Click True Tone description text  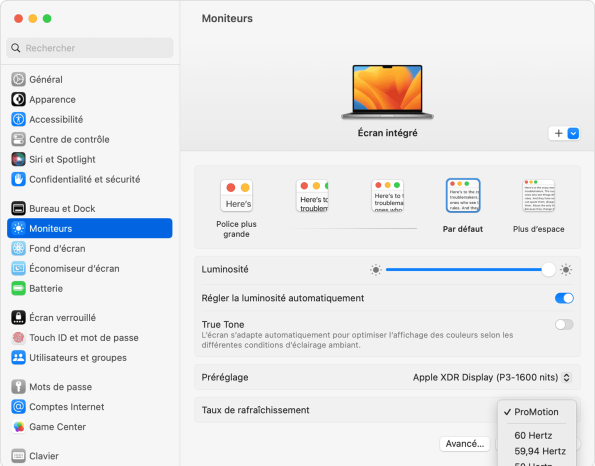pyautogui.click(x=357, y=340)
